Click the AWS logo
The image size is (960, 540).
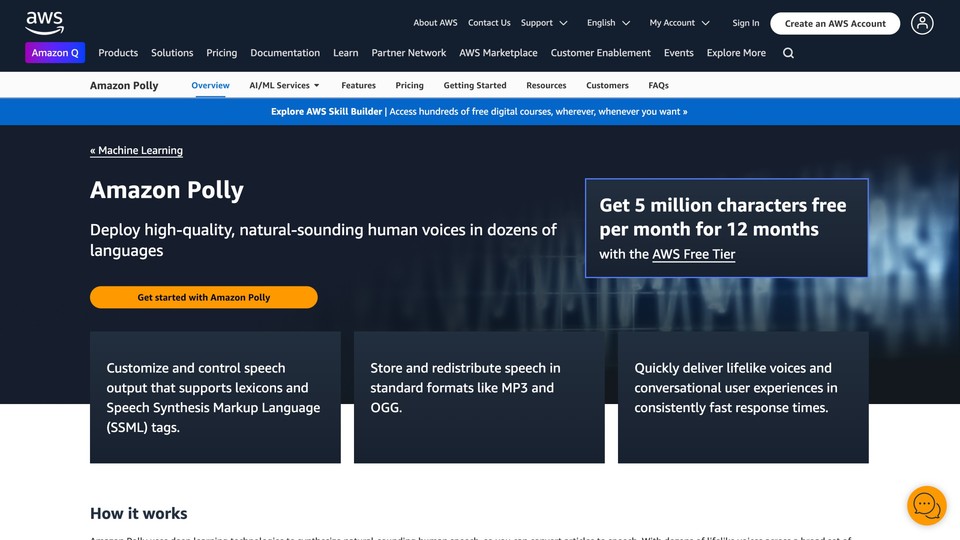(44, 23)
